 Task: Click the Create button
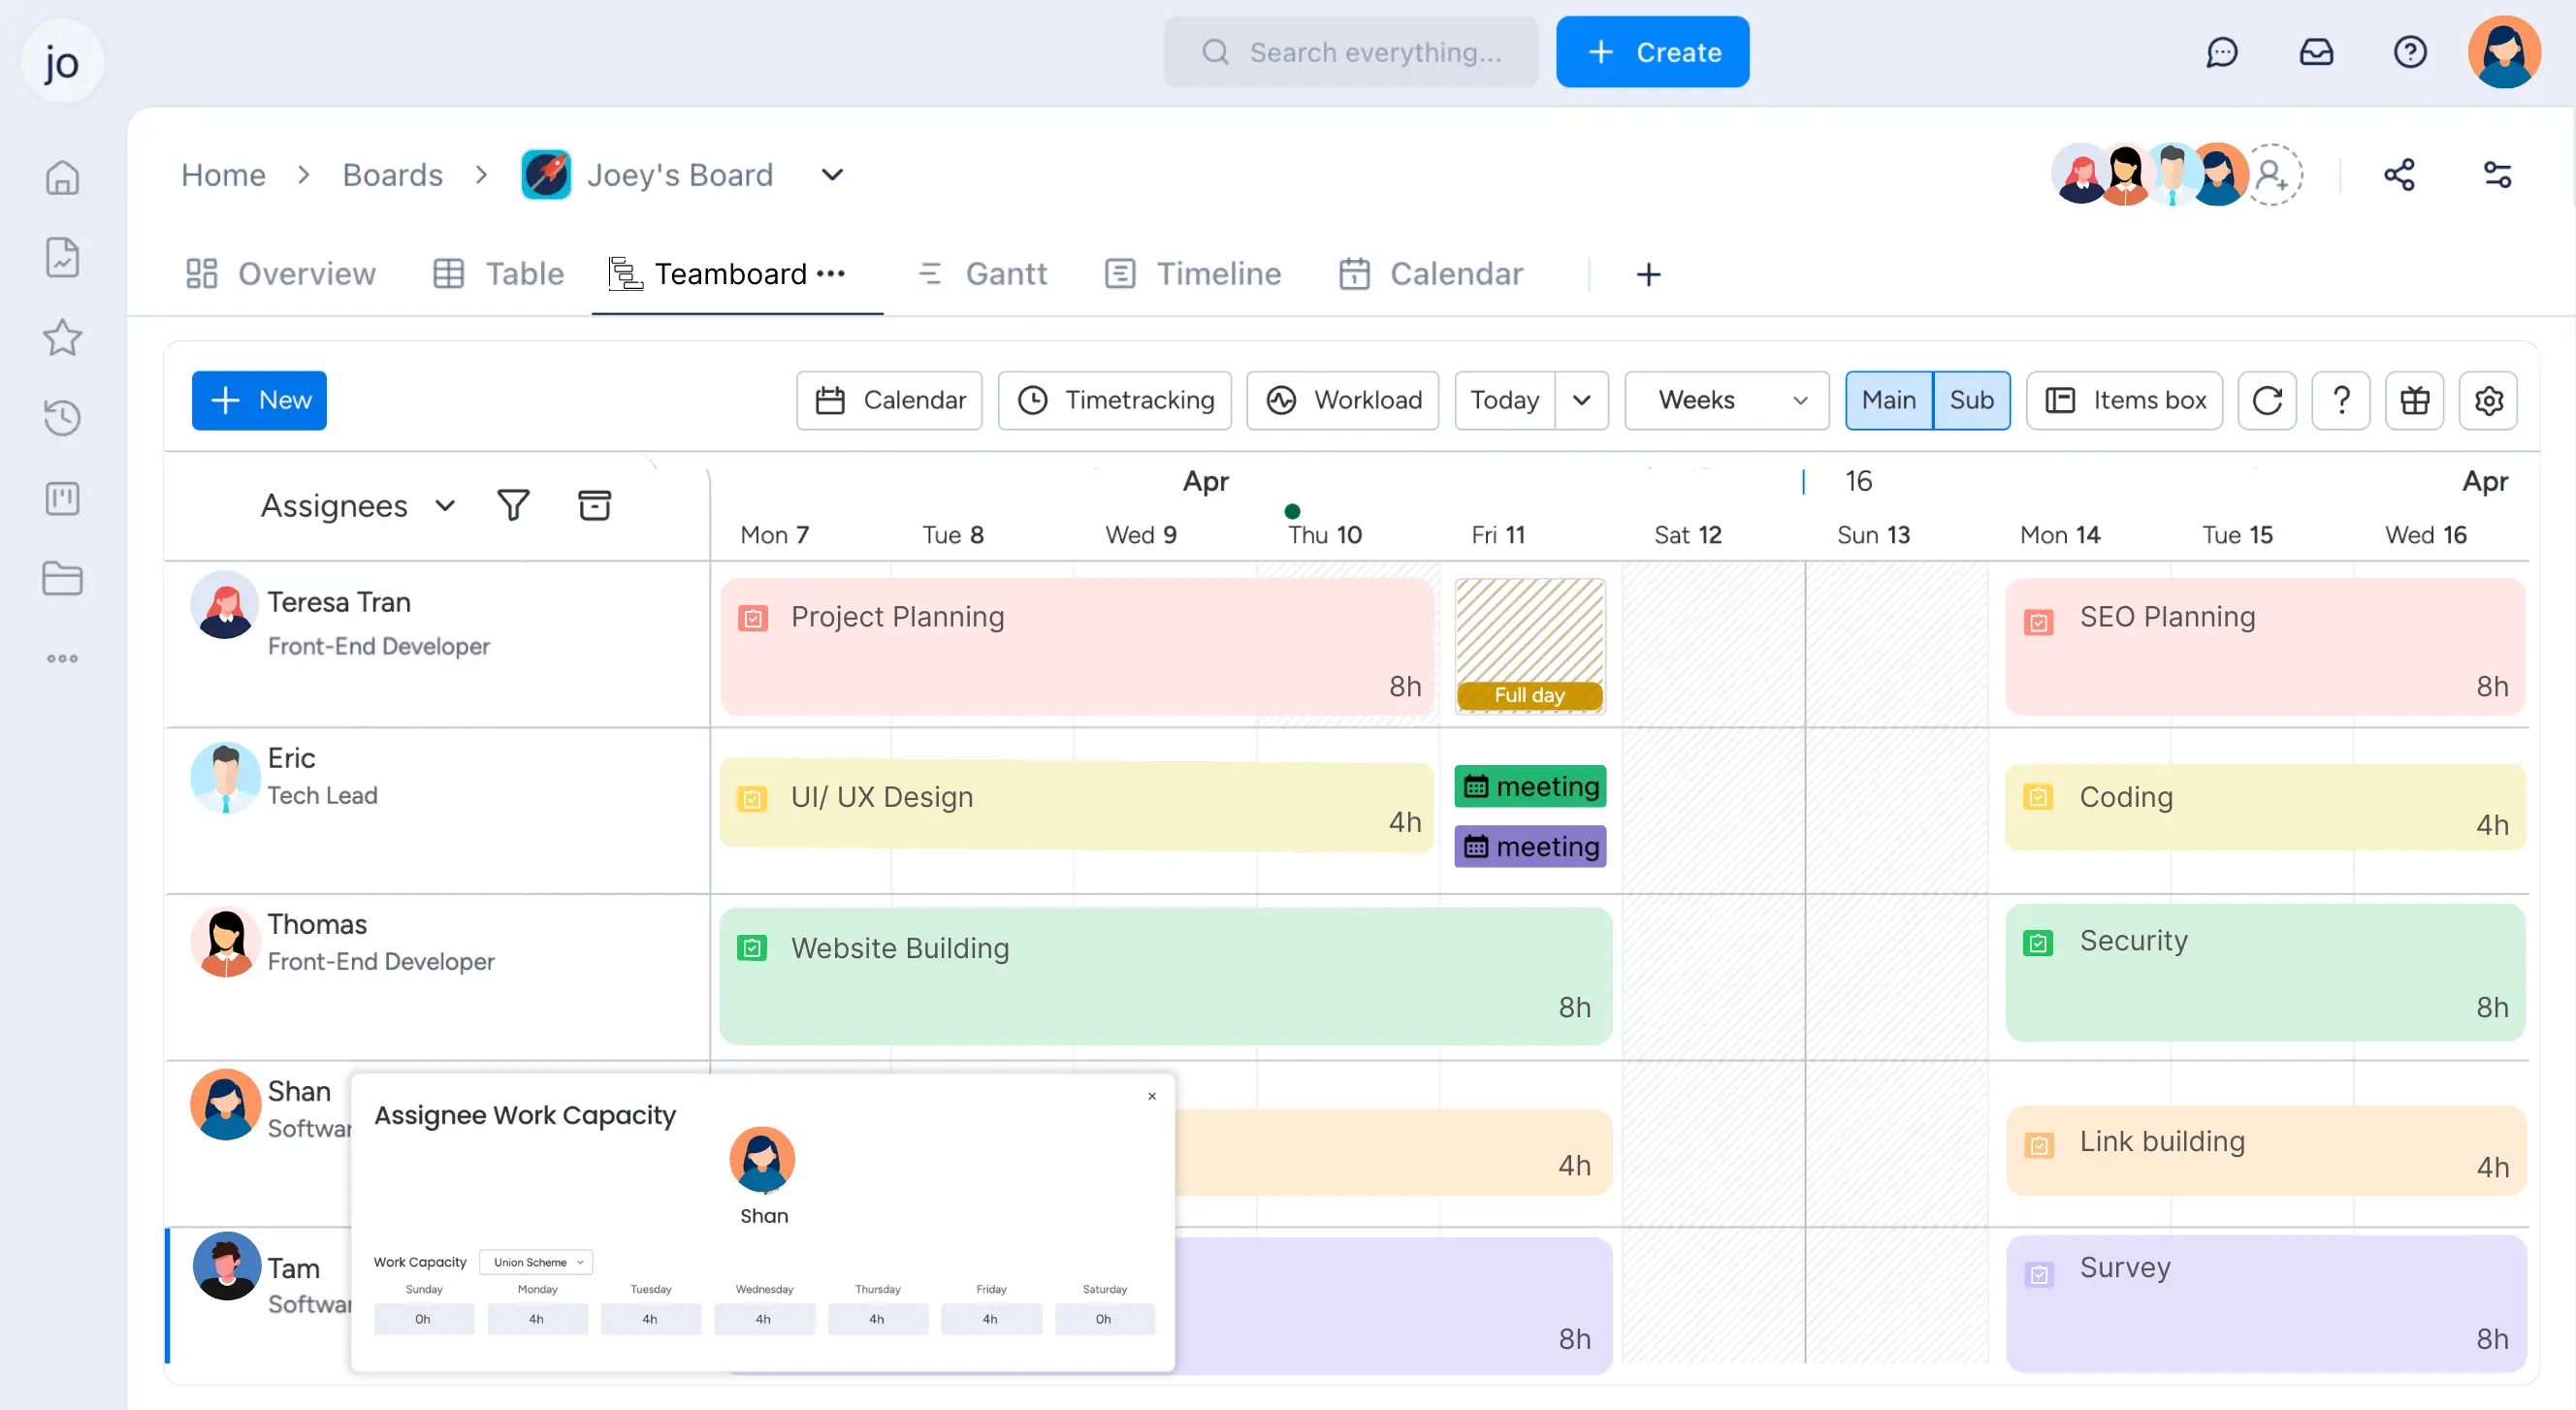1652,51
